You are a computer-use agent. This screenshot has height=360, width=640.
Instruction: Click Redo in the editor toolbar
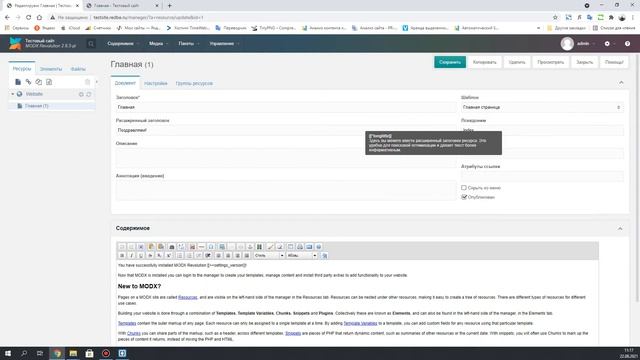click(x=131, y=247)
